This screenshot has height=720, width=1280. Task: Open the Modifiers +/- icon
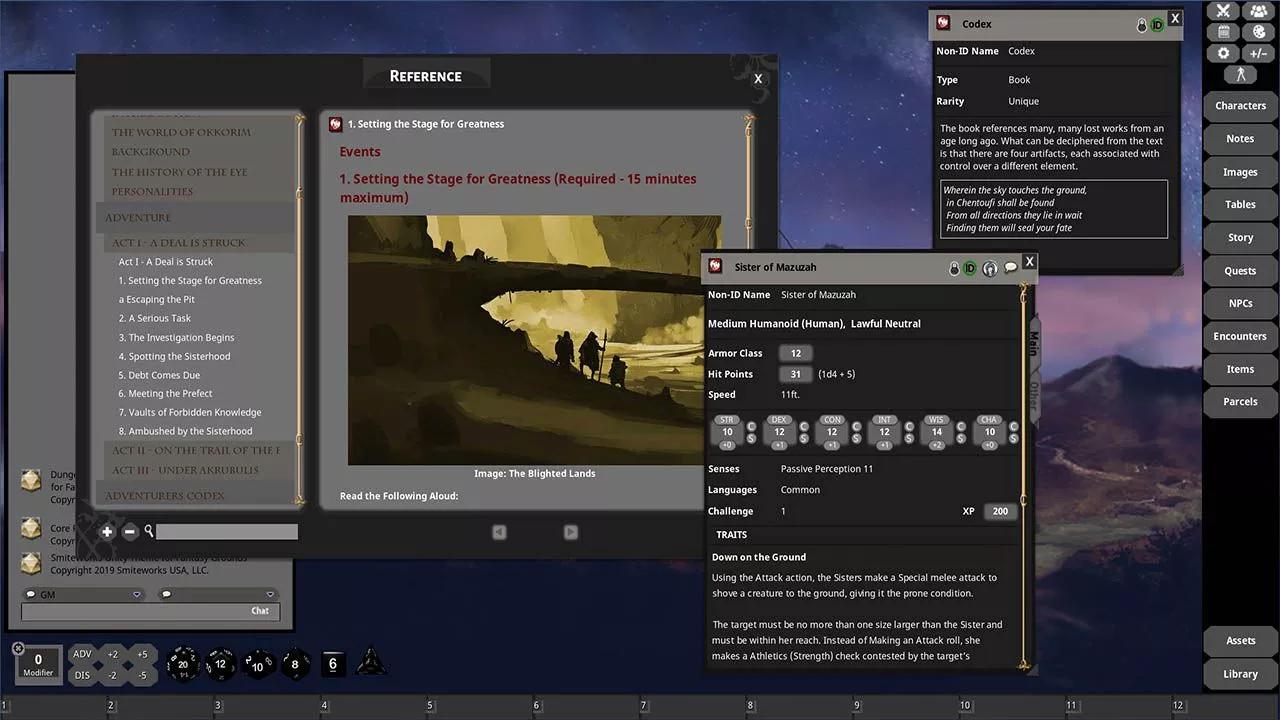1258,53
